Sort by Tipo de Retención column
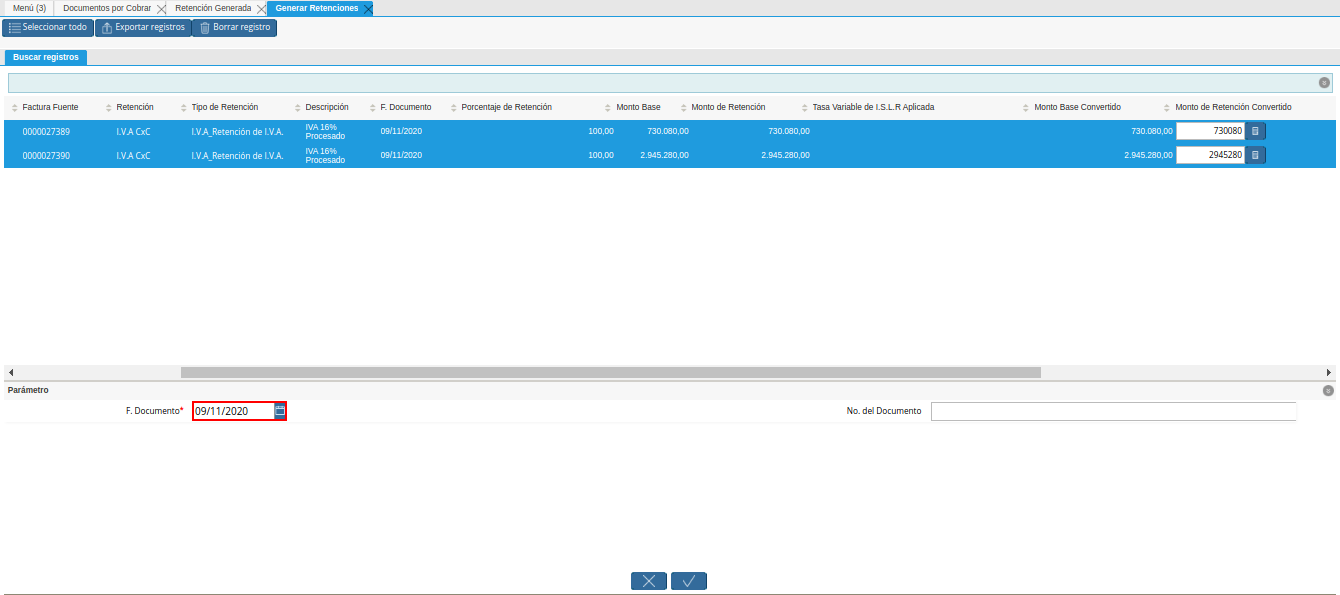Image resolution: width=1340 pixels, height=595 pixels. click(x=225, y=107)
